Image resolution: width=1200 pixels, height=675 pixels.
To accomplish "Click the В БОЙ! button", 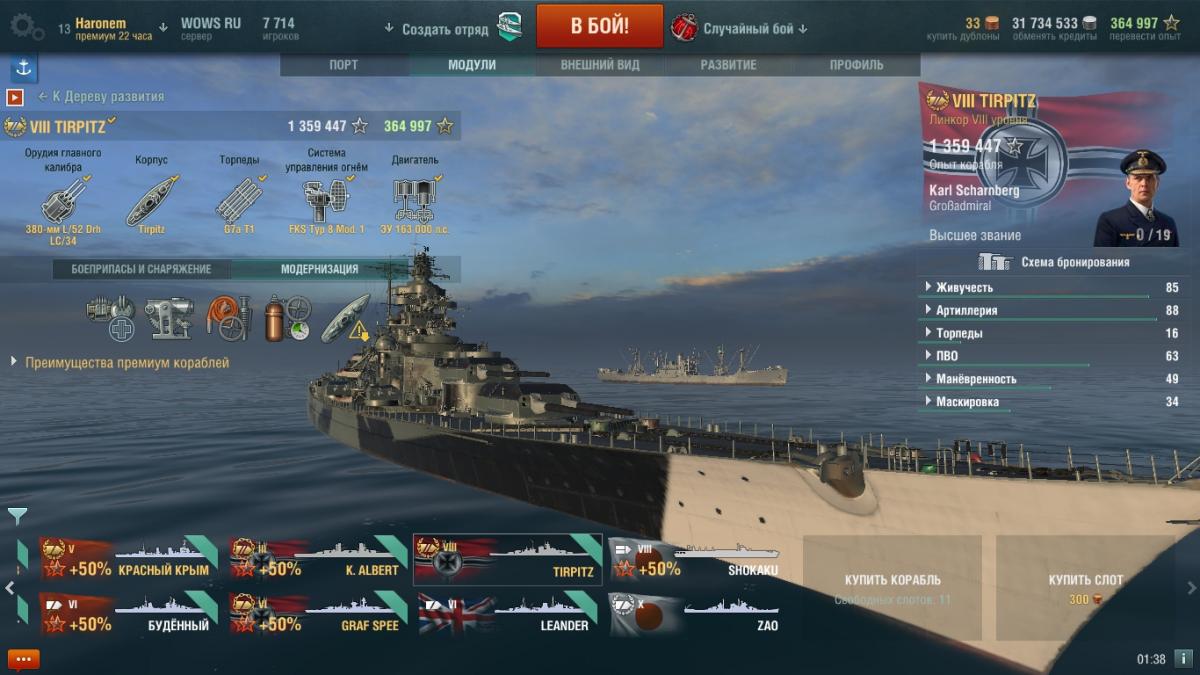I will (x=600, y=26).
